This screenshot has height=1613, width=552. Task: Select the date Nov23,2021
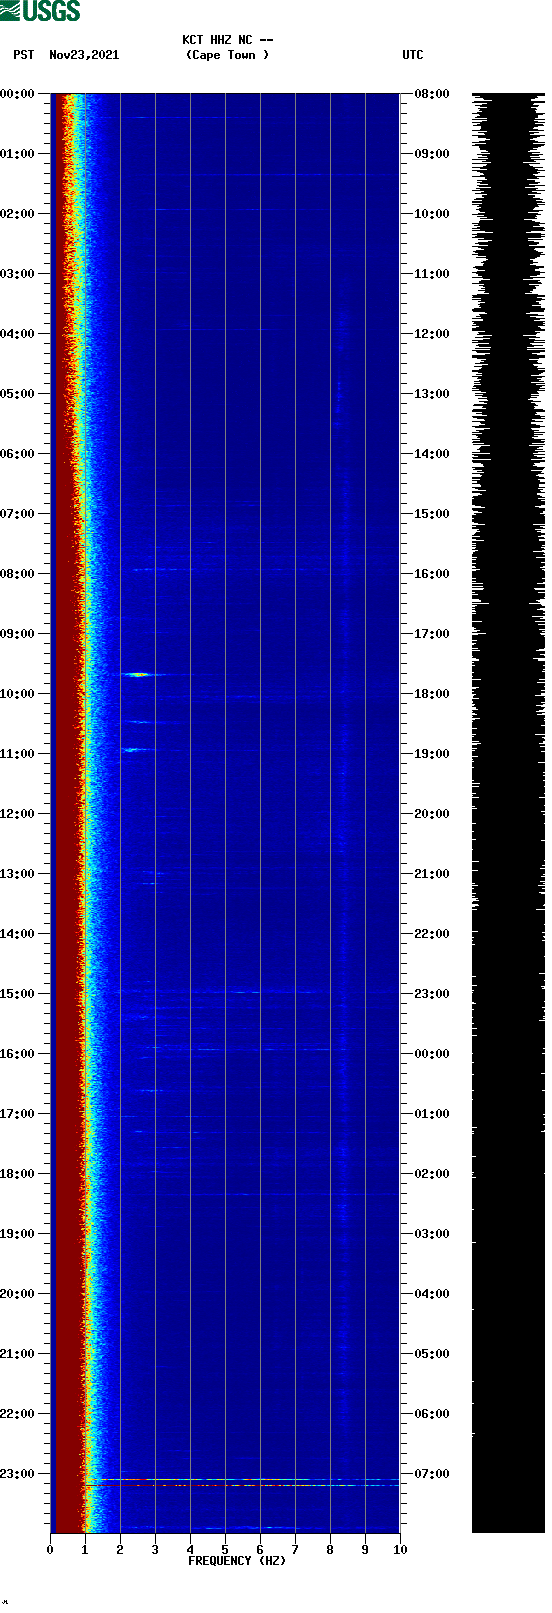coord(84,55)
